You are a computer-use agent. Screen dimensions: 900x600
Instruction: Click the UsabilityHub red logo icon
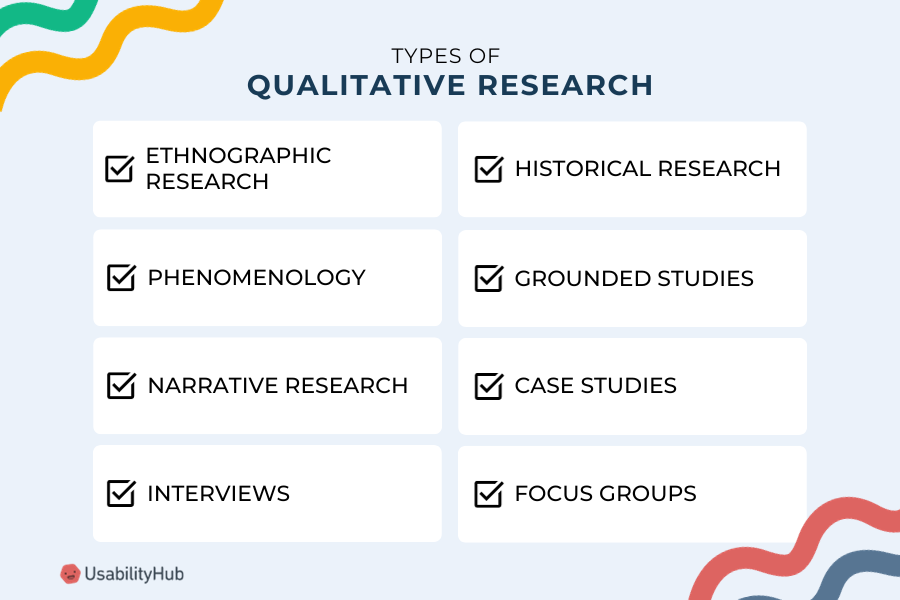pos(70,574)
